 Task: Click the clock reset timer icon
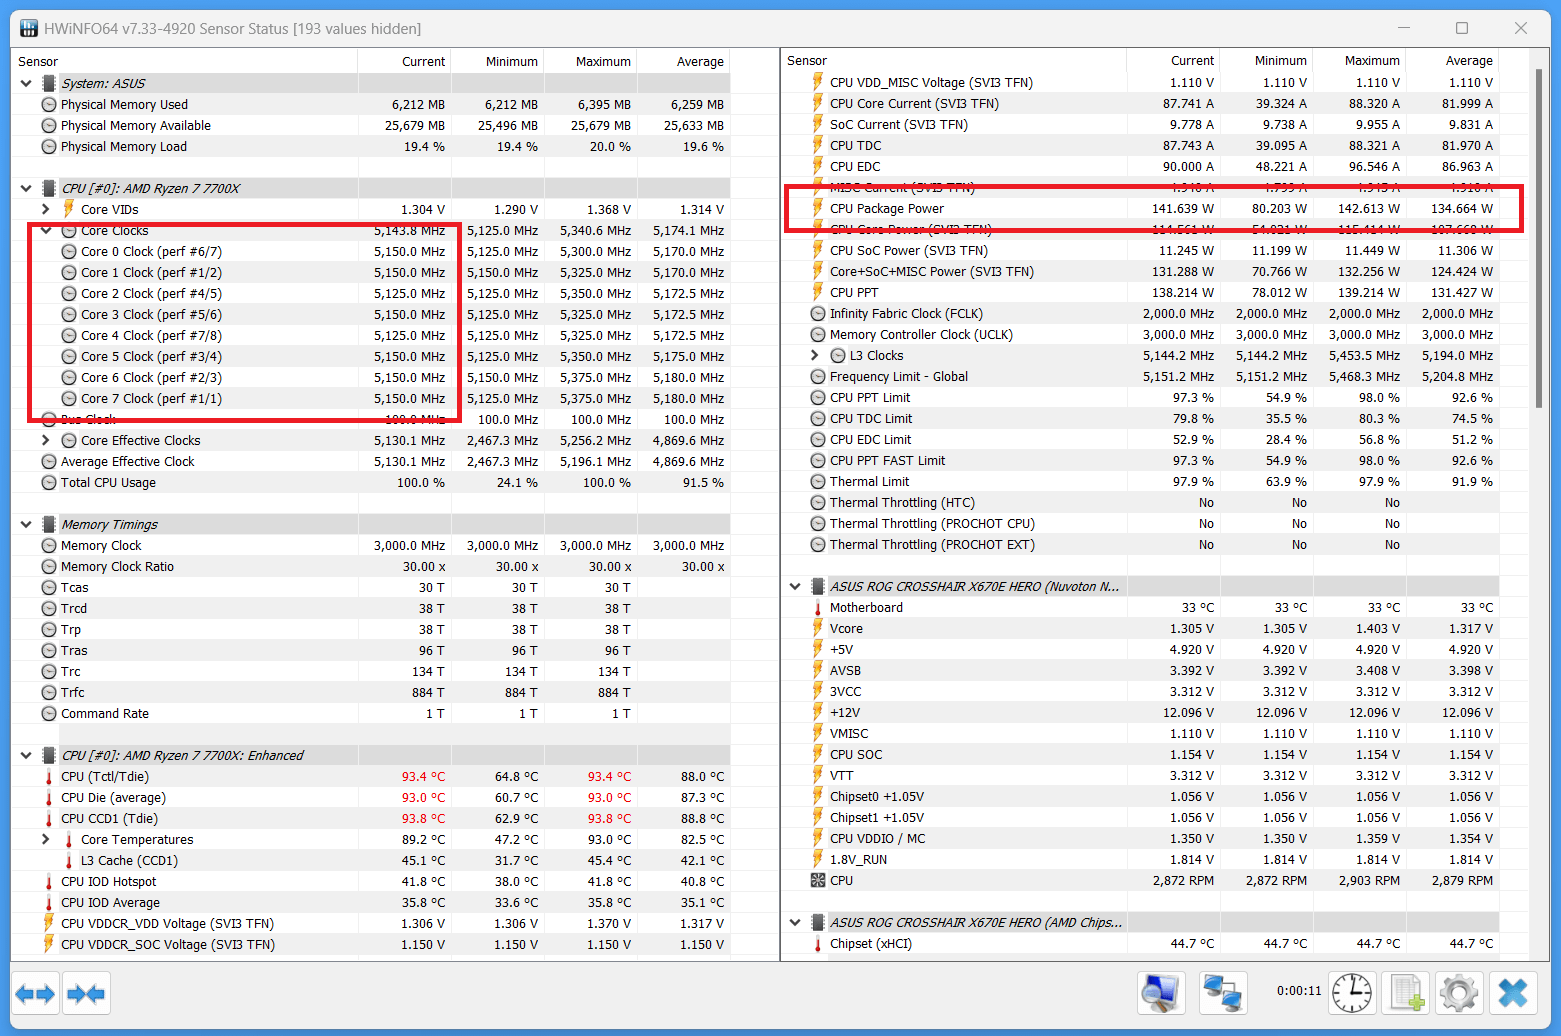[1352, 993]
